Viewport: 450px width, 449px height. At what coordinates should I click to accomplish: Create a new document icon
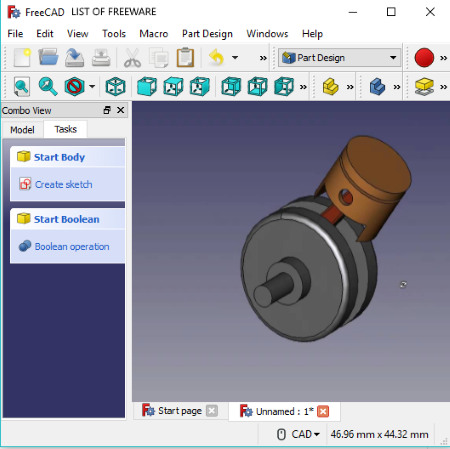[22, 58]
